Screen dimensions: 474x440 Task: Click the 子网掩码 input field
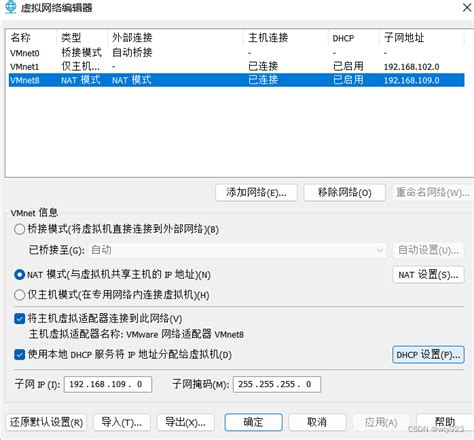click(277, 384)
